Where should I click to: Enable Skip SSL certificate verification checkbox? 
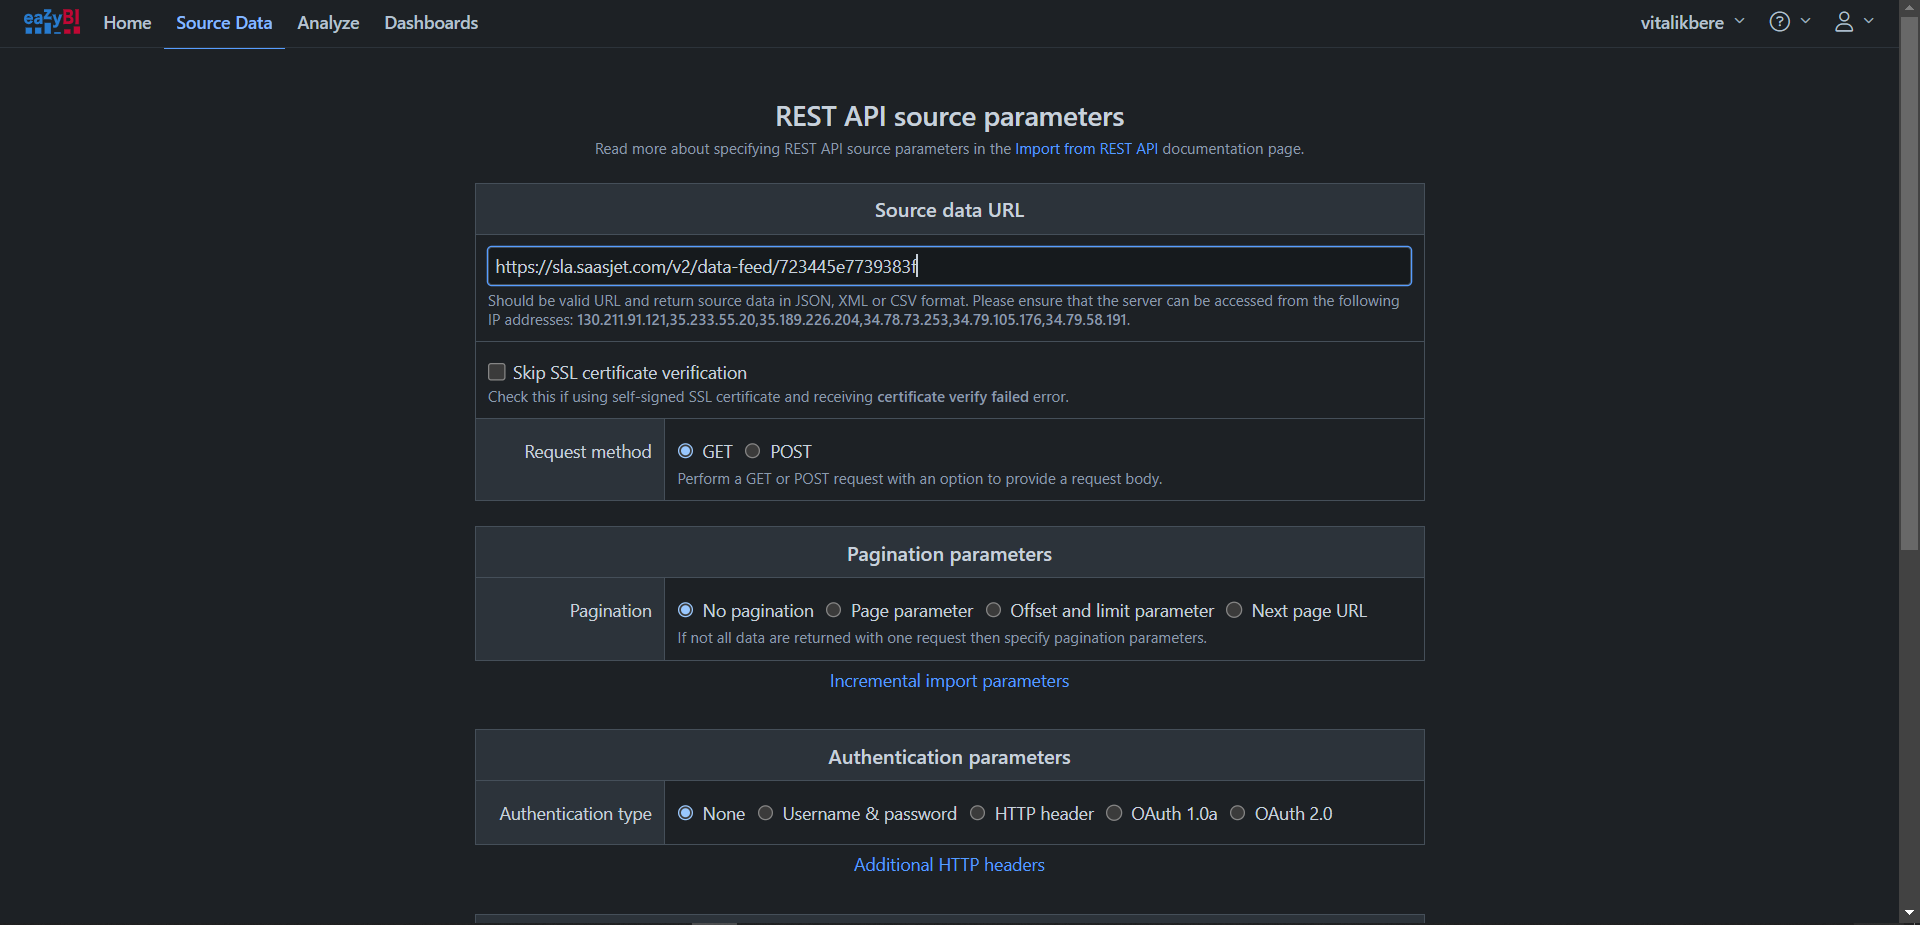(x=497, y=372)
